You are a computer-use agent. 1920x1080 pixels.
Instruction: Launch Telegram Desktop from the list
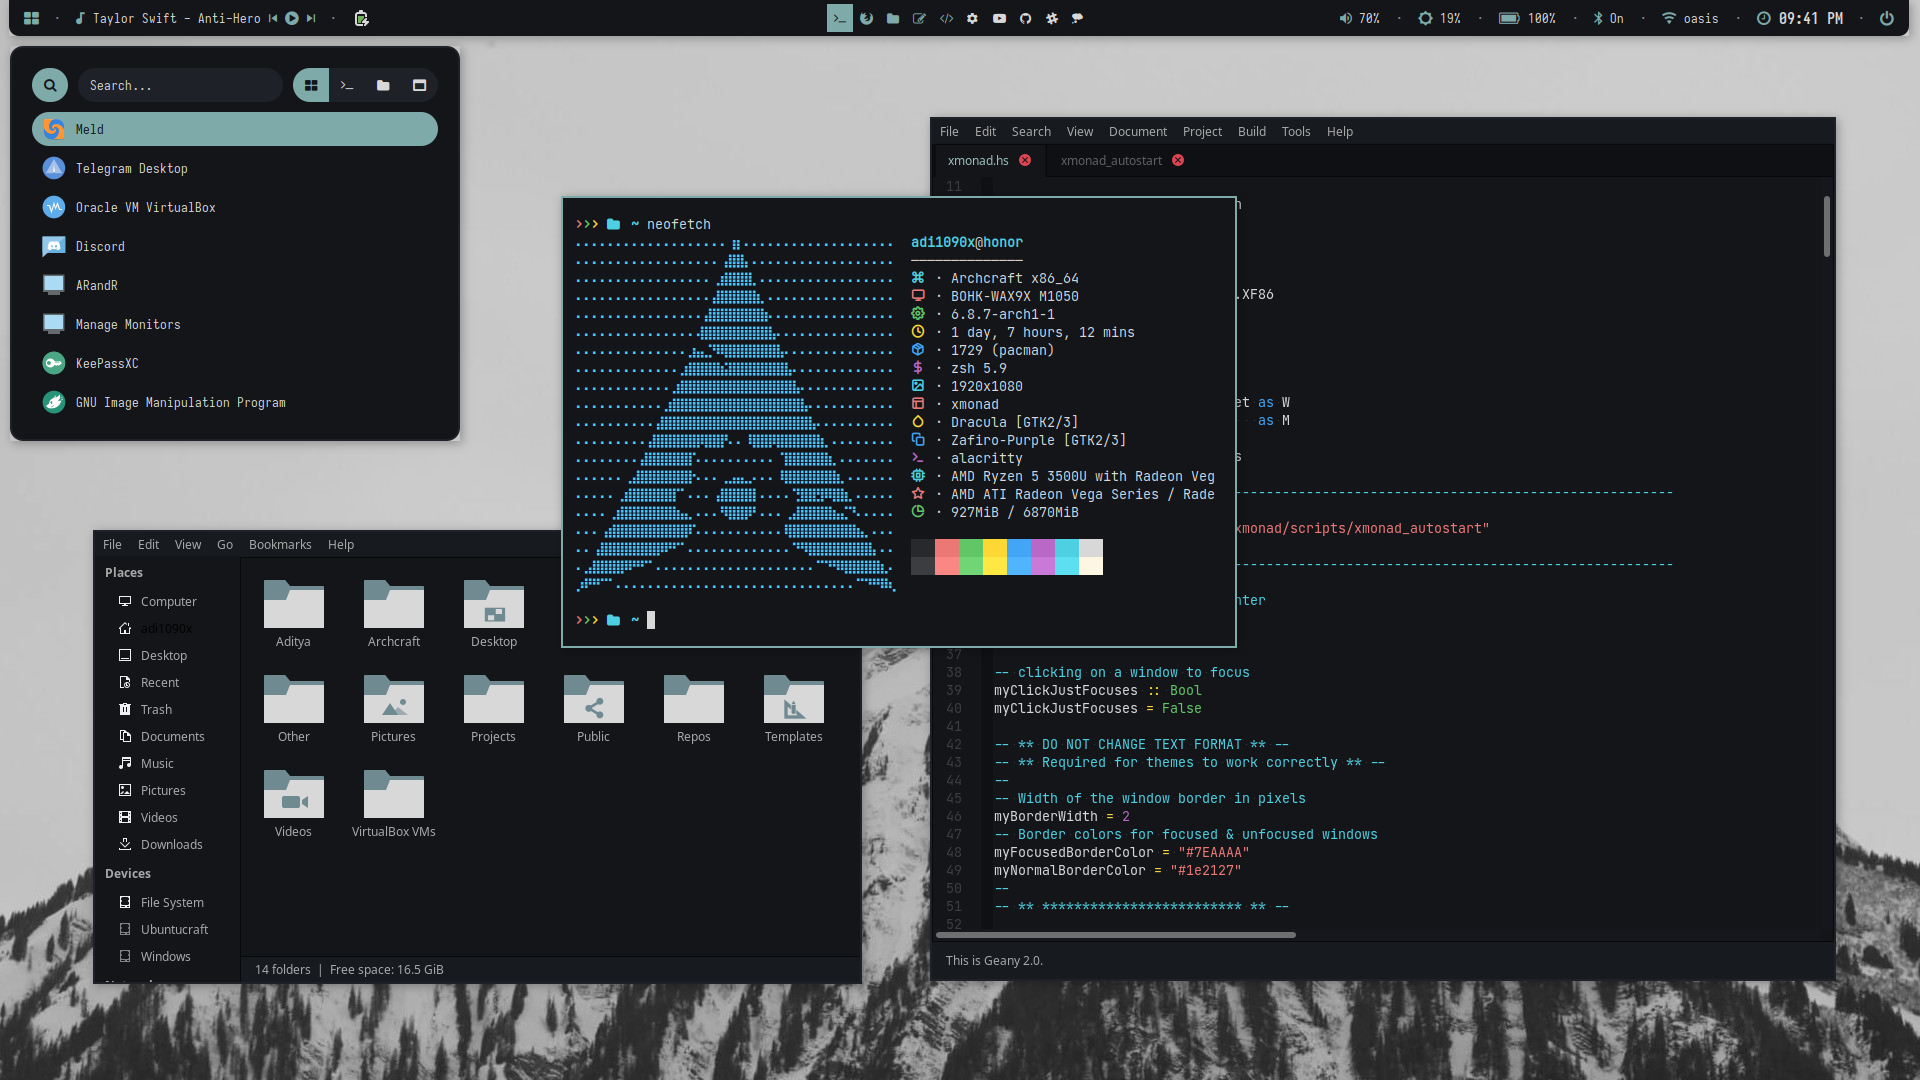pyautogui.click(x=132, y=168)
